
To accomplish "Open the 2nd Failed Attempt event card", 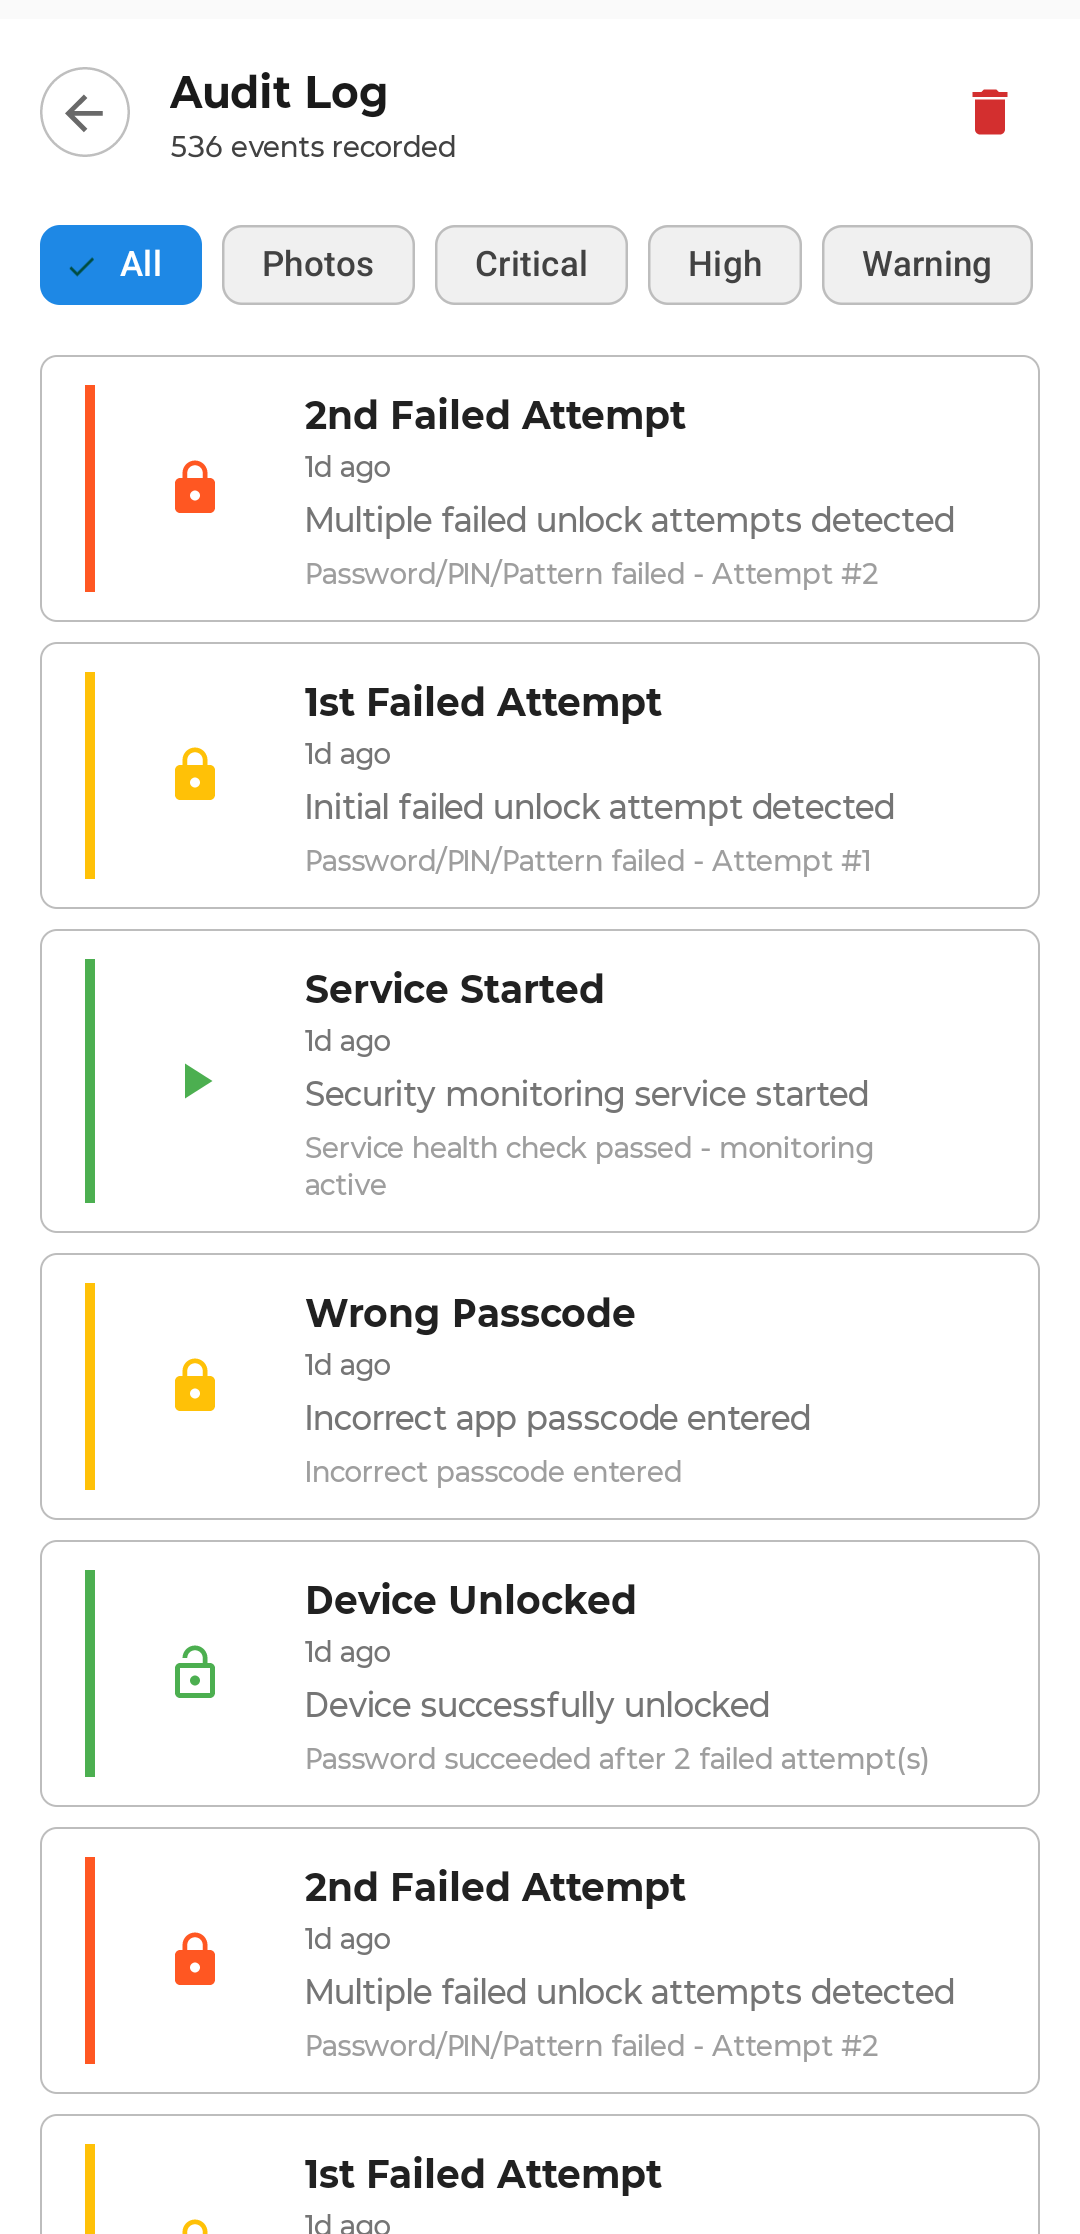I will [x=540, y=487].
